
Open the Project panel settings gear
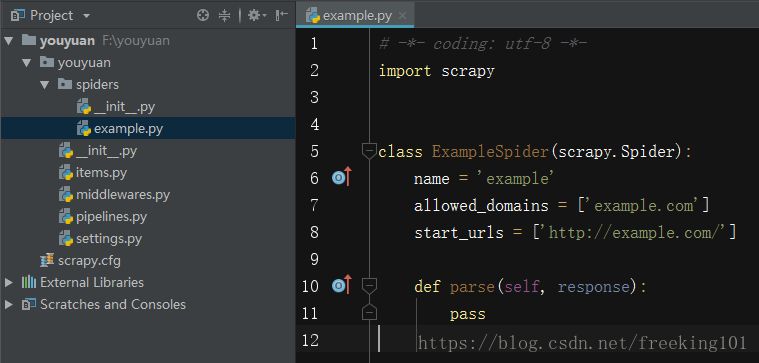click(257, 15)
